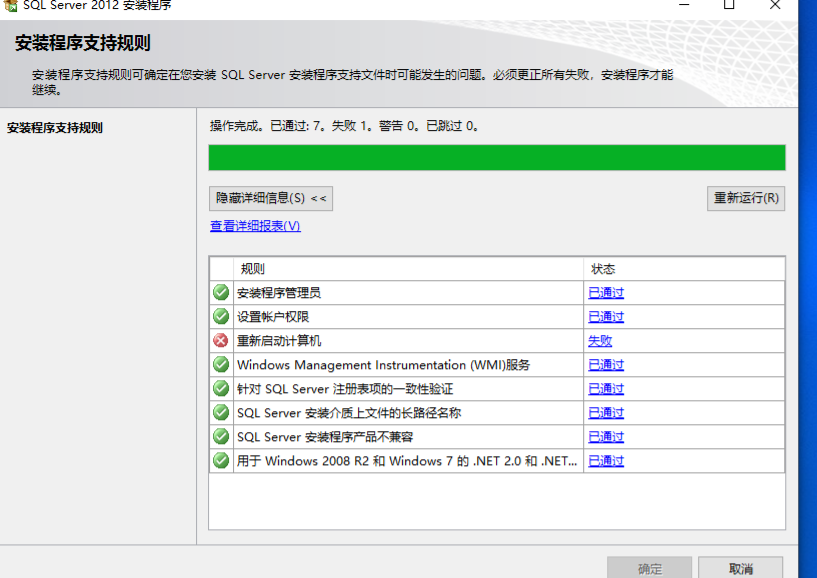Open 已通过 status for 安装程序产品不兼容
This screenshot has height=578, width=817.
pos(606,437)
